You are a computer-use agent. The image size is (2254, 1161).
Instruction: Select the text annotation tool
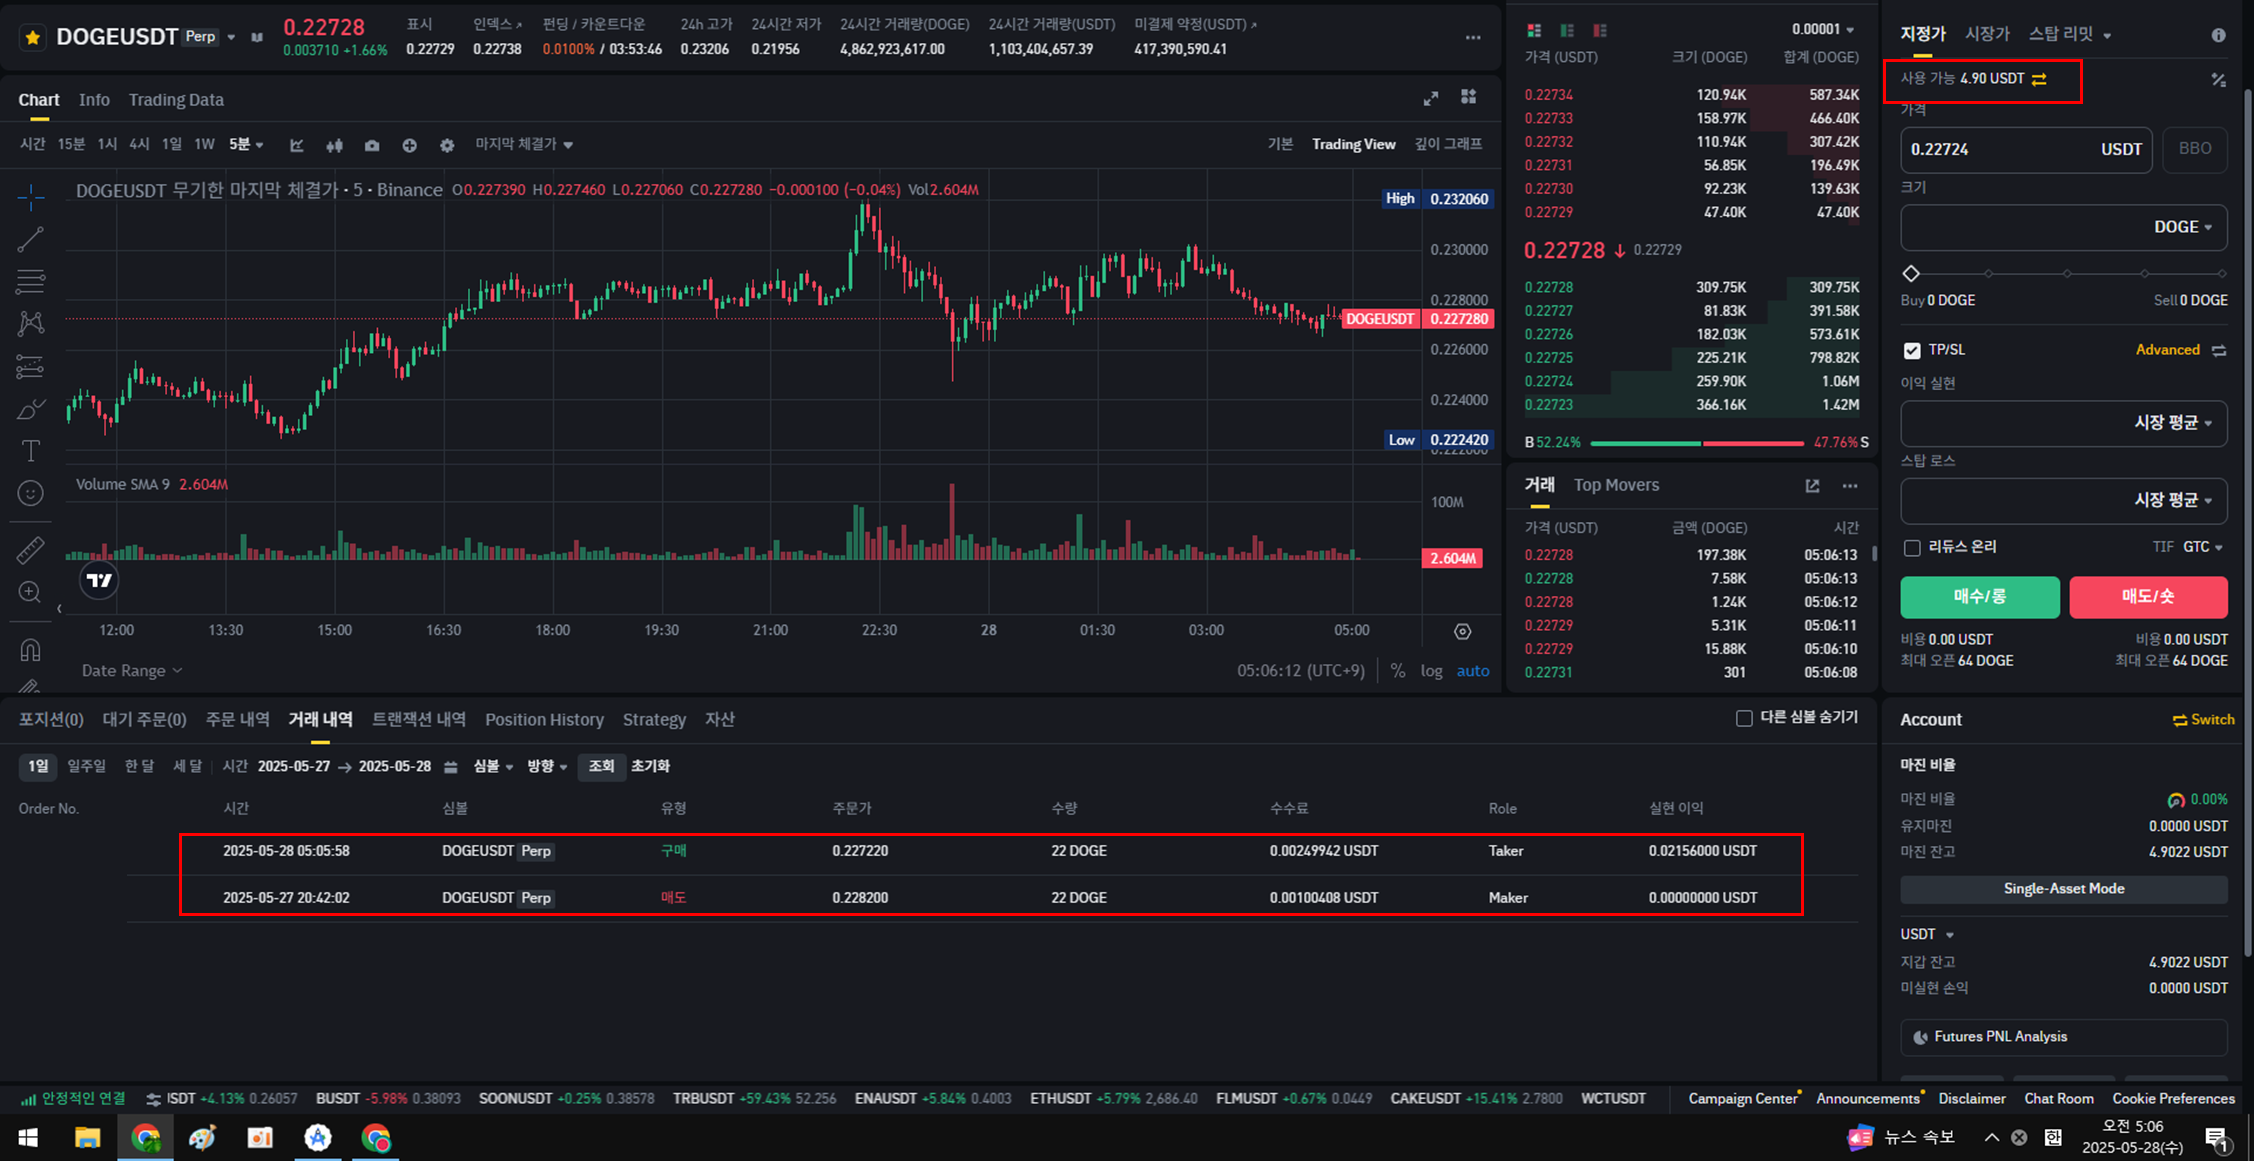click(x=30, y=451)
